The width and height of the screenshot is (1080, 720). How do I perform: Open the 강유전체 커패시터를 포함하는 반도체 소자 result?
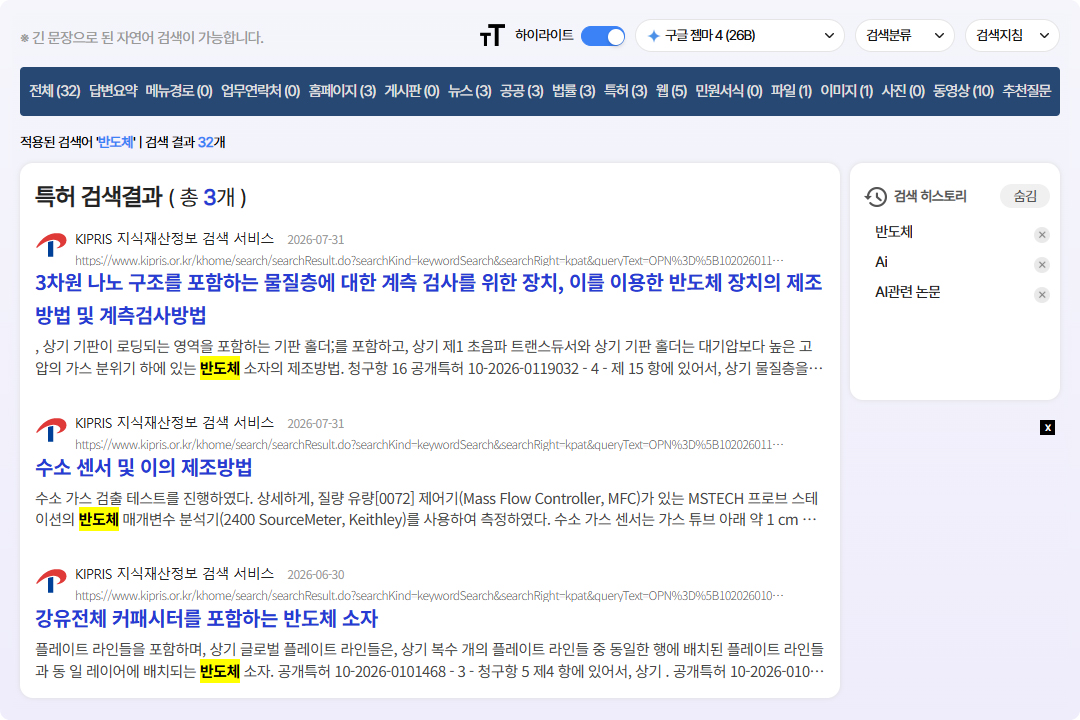click(207, 619)
